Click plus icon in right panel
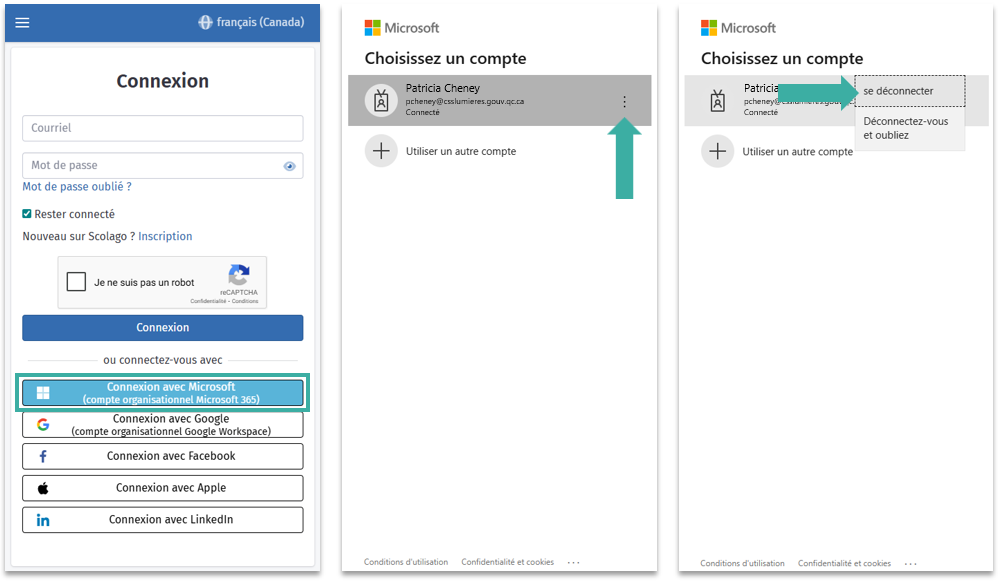 tap(717, 151)
